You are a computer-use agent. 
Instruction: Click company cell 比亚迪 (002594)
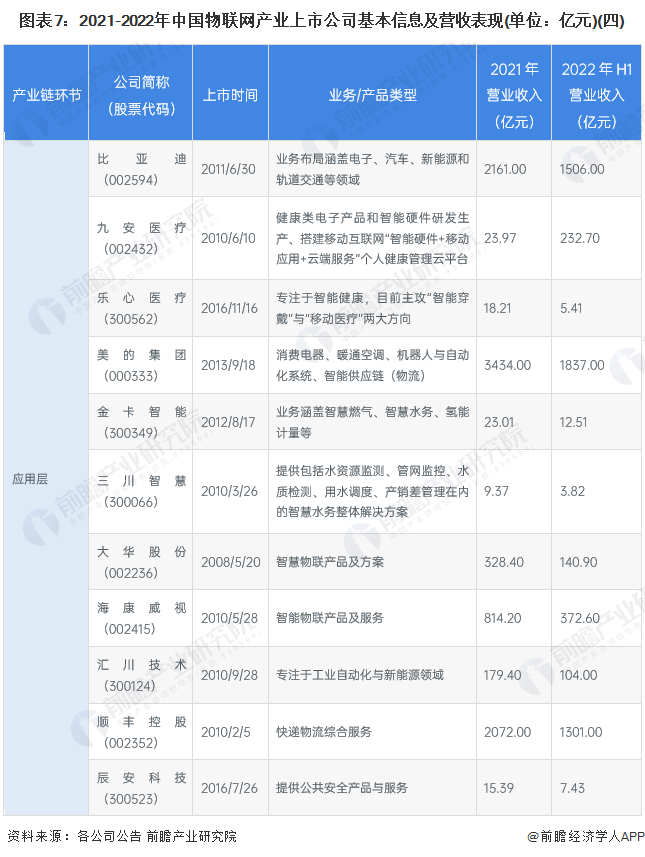[141, 169]
